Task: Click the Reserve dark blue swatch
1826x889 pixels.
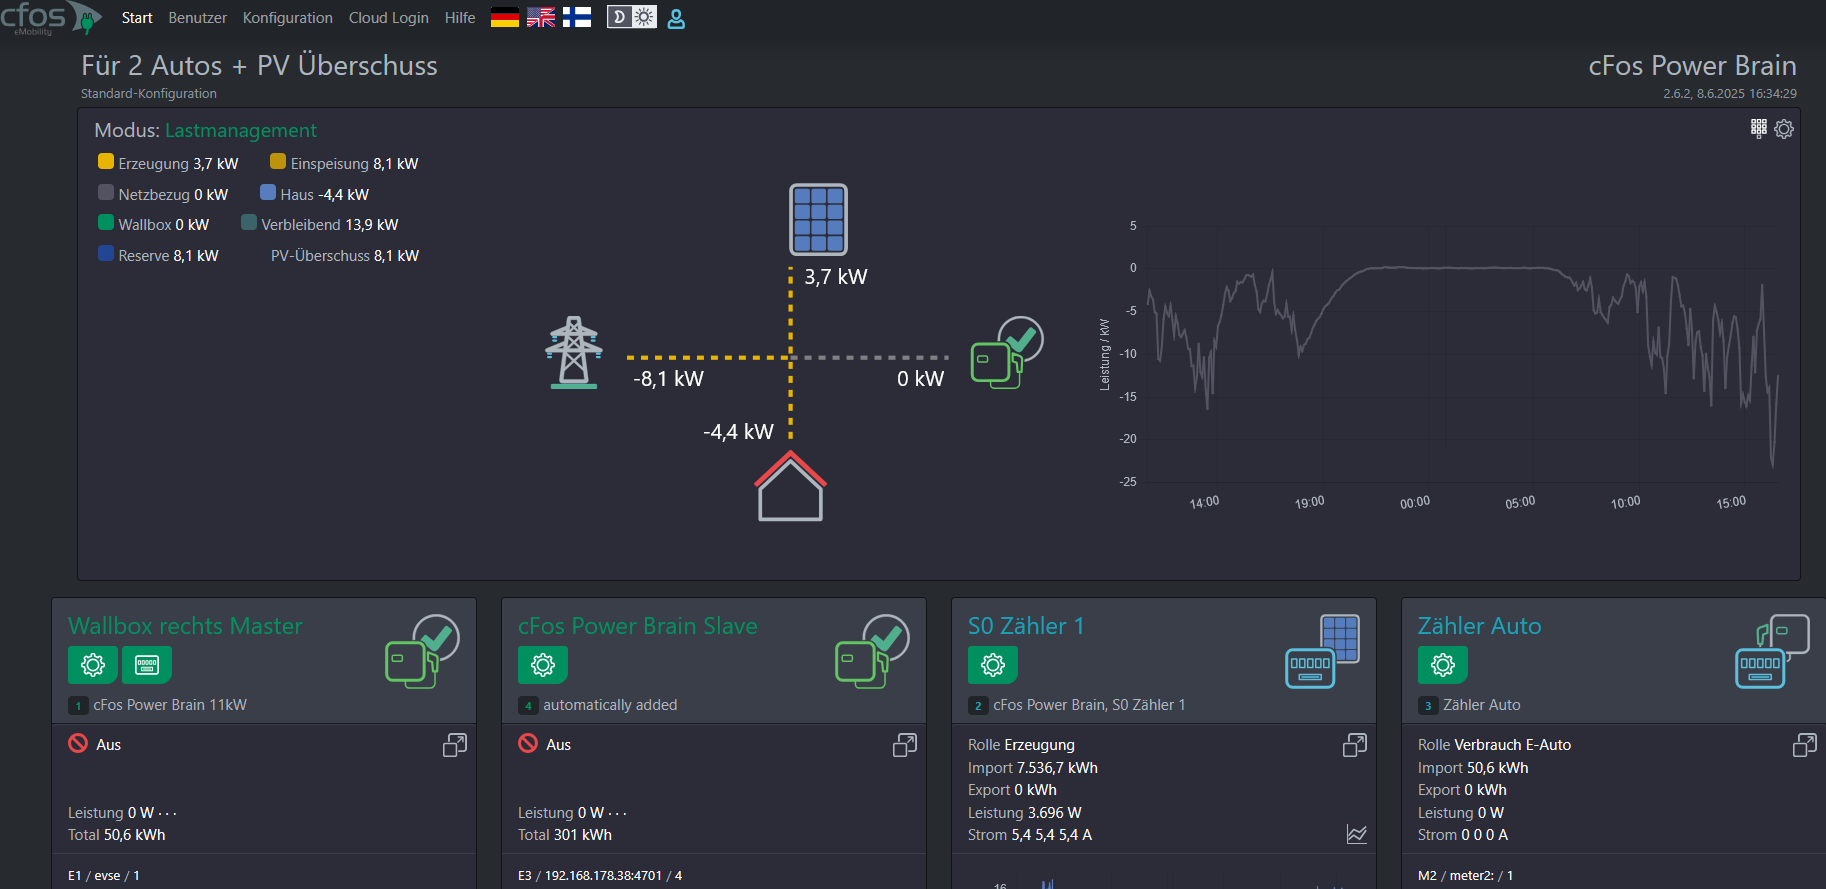Action: (x=106, y=254)
